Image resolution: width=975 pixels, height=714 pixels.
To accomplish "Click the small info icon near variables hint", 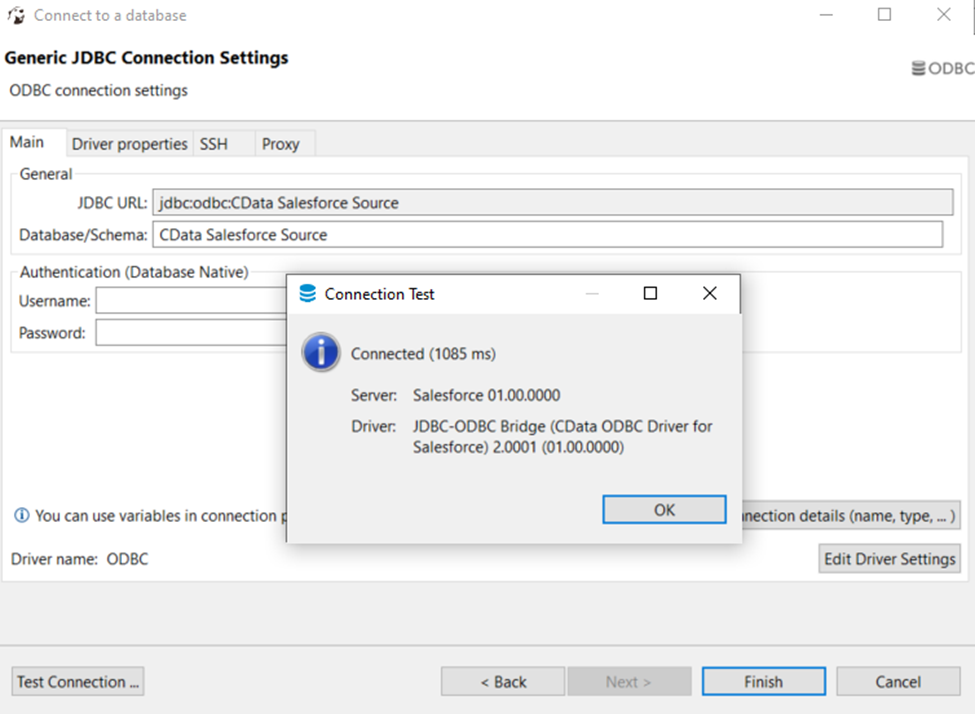I will (x=21, y=516).
